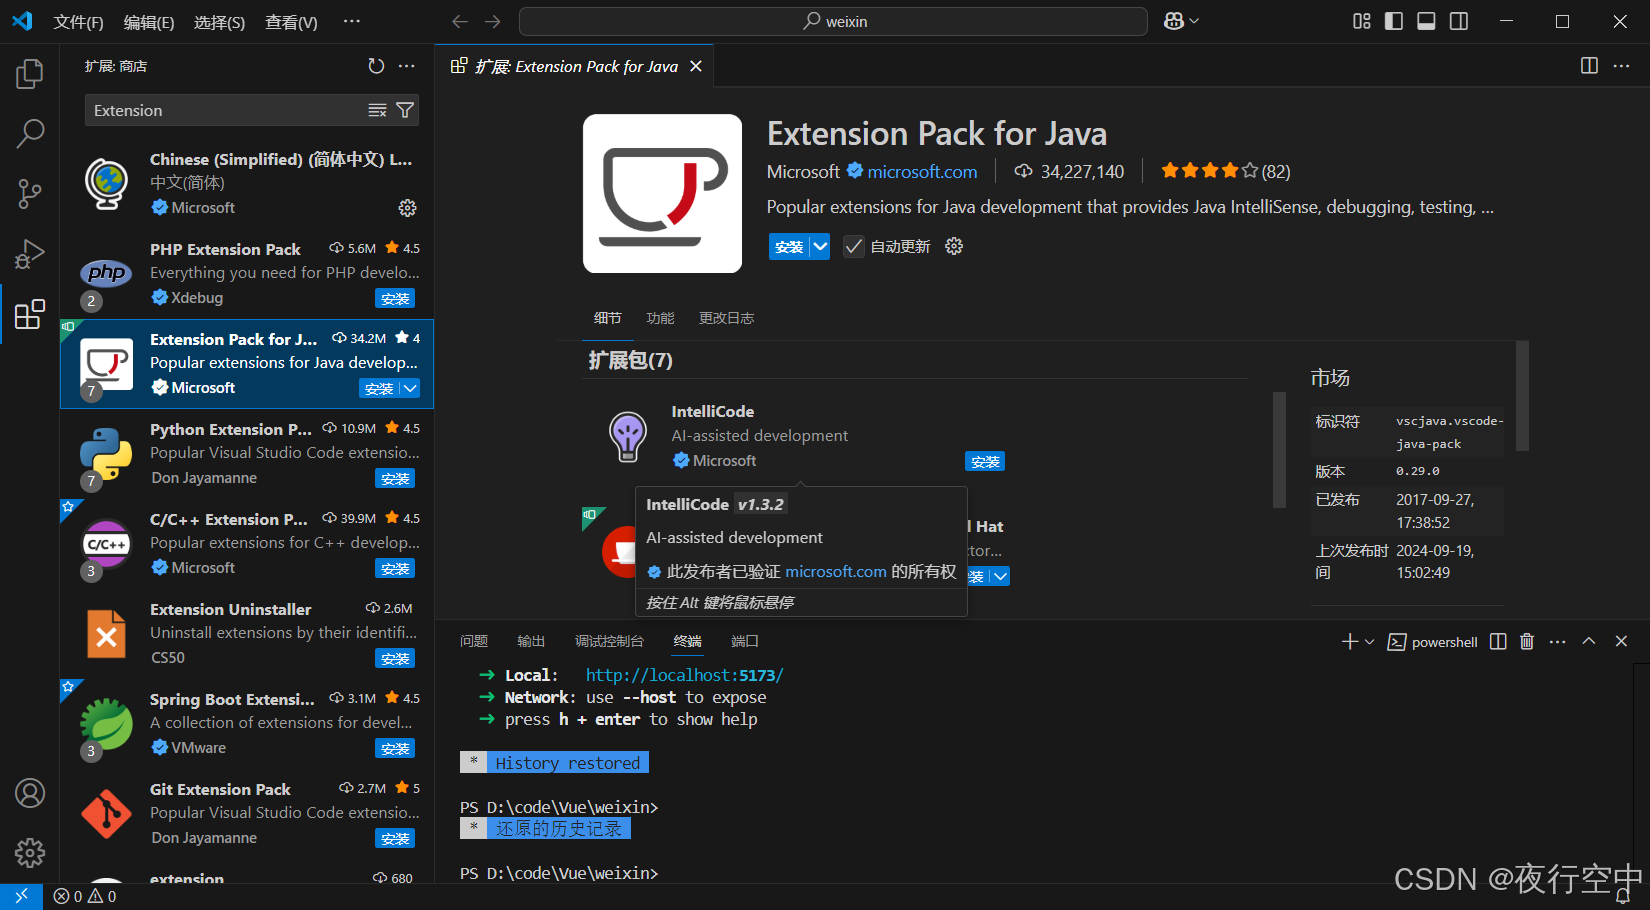Image resolution: width=1650 pixels, height=910 pixels.
Task: Toggle the secondary sidebar visibility
Action: pos(1459,21)
